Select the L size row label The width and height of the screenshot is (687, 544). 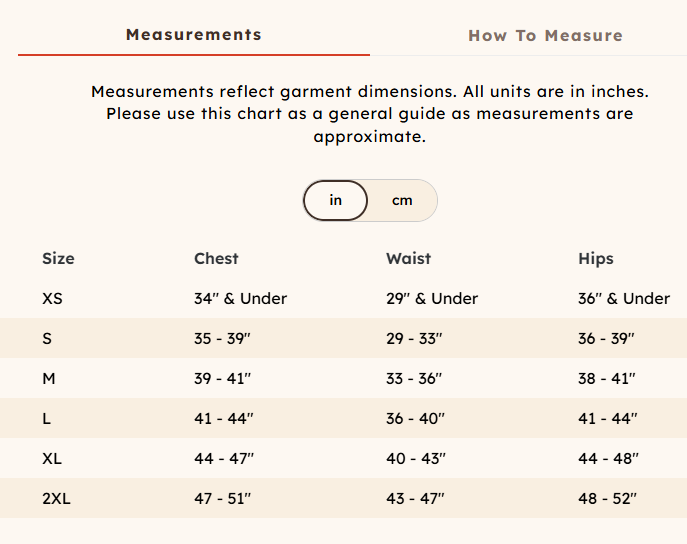[46, 419]
